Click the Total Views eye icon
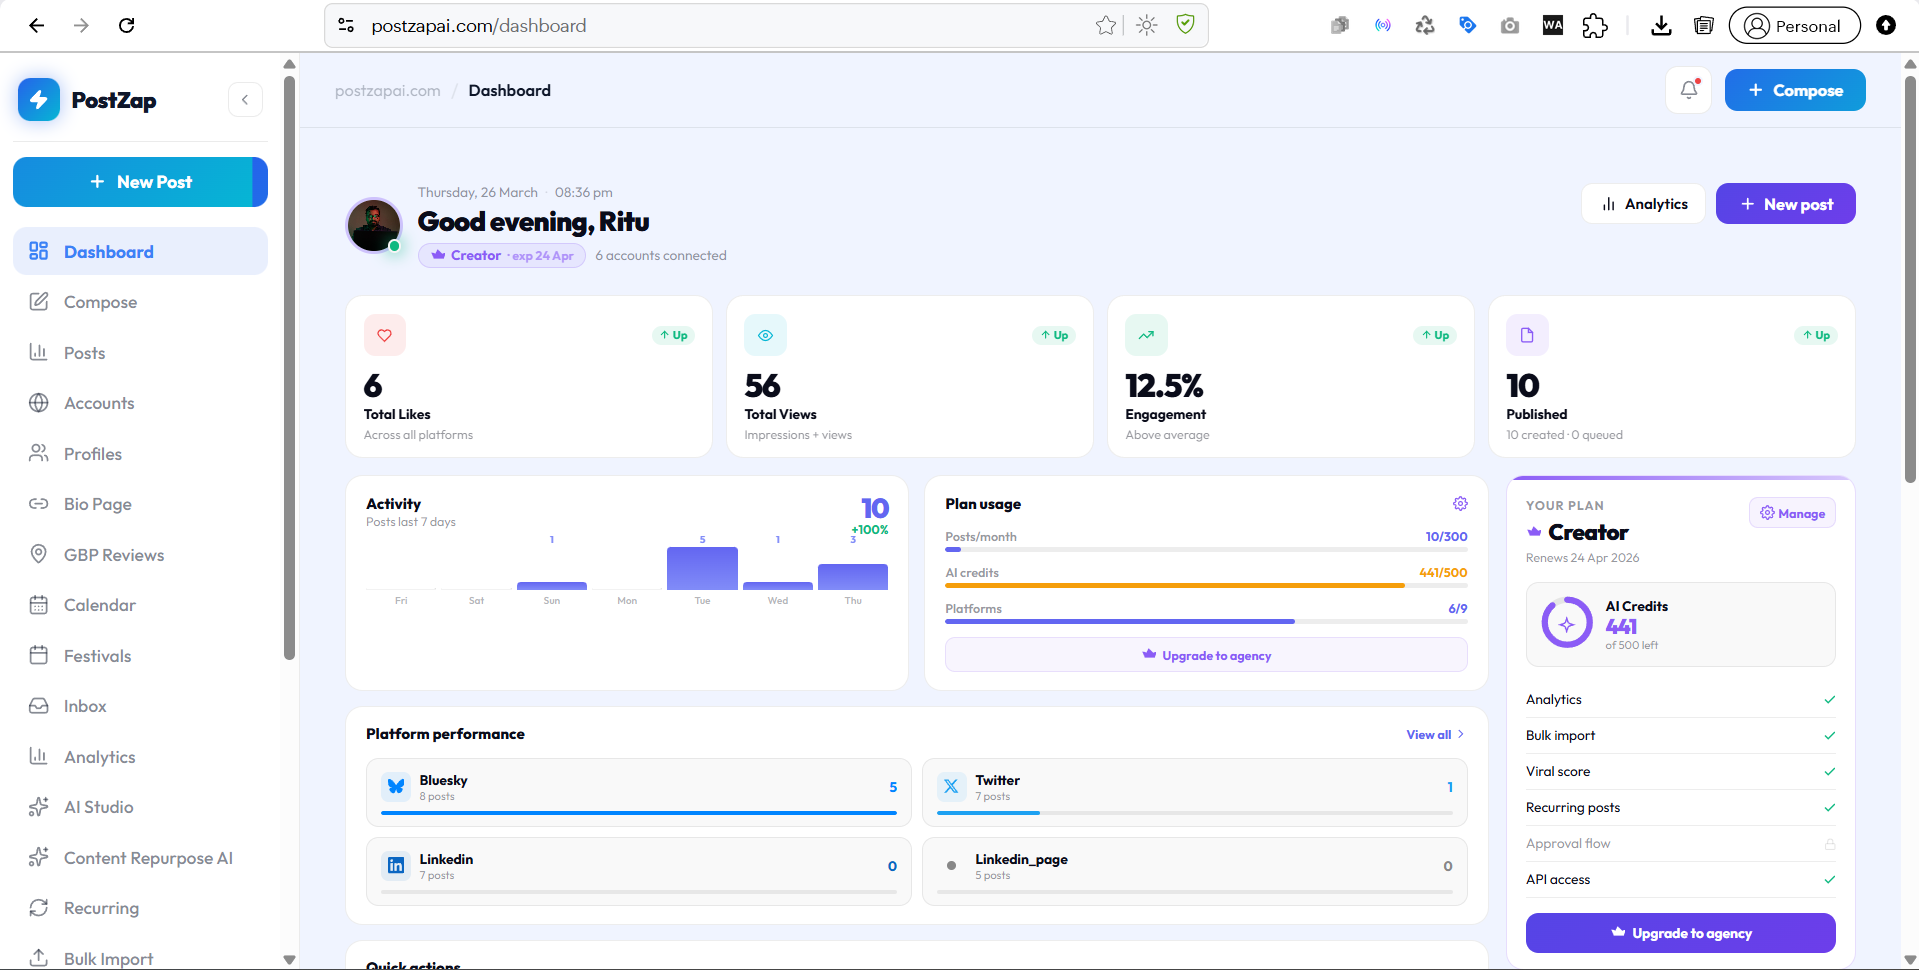Screen dimensions: 1919x970 coord(765,336)
